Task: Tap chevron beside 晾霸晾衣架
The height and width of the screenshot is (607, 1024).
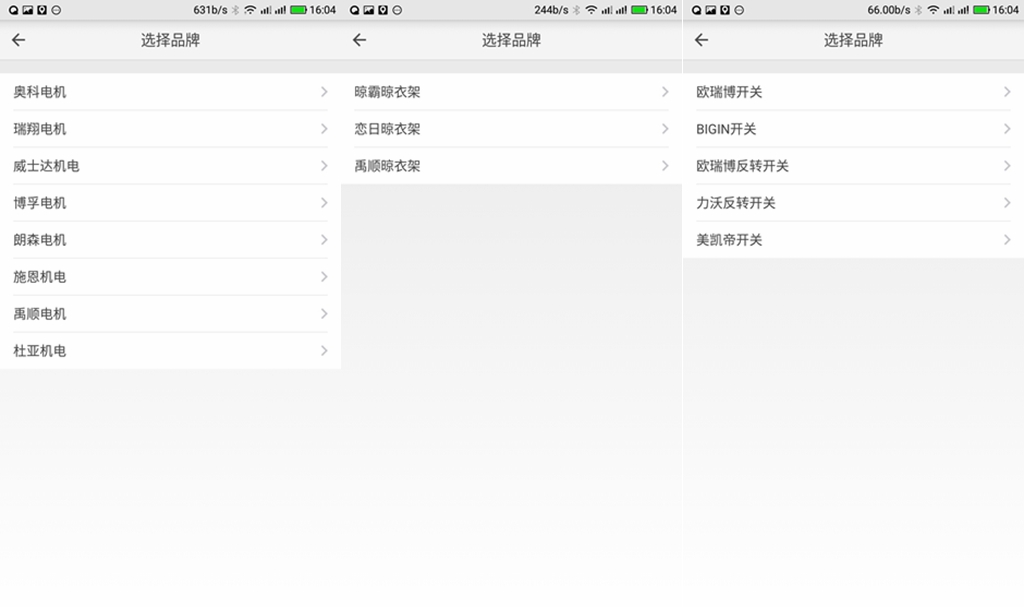Action: tap(665, 91)
